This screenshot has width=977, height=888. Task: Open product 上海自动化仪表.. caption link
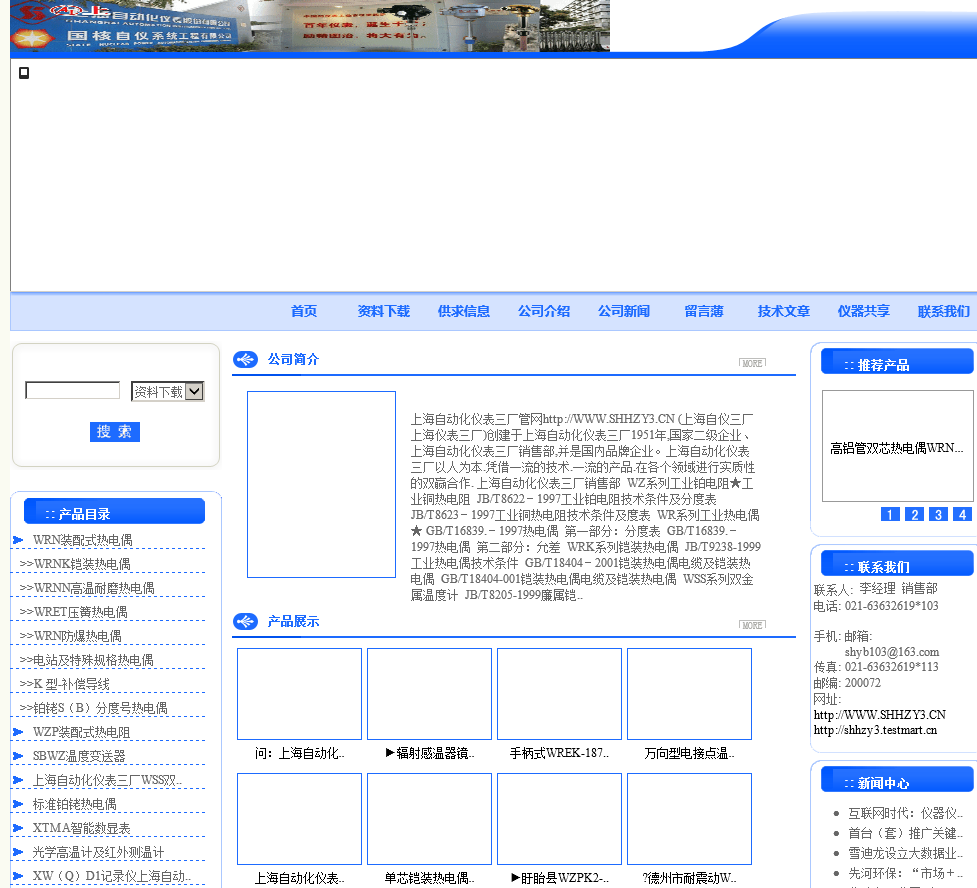click(x=299, y=879)
